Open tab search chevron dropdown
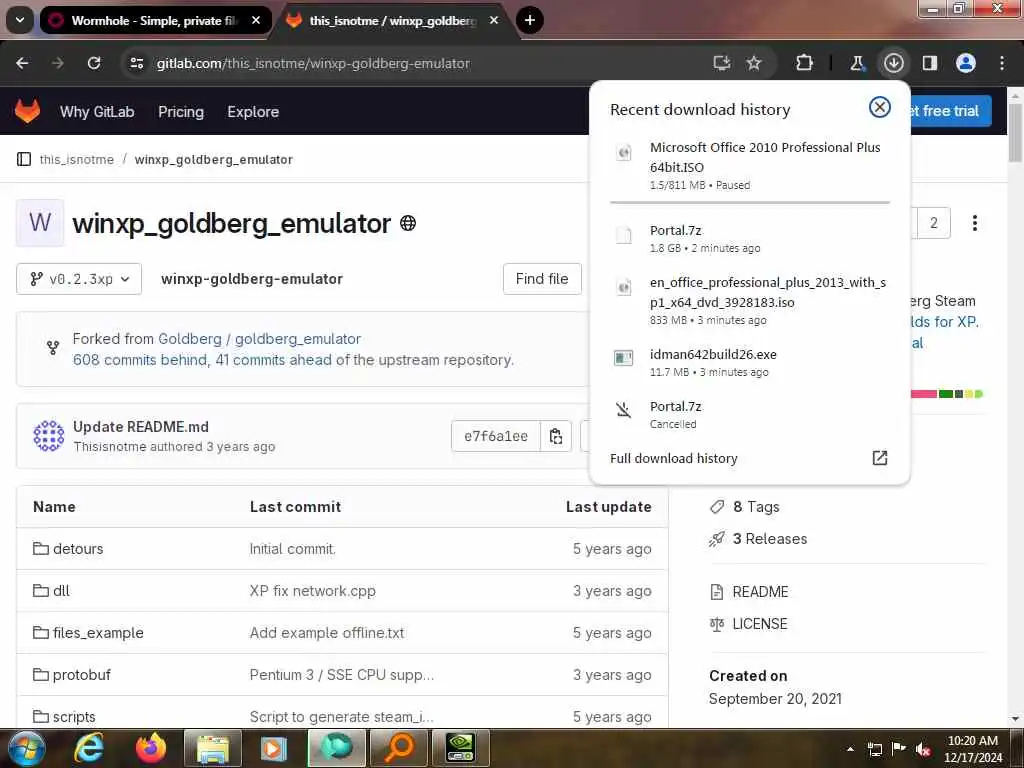Screen dimensions: 1024x768 (20, 20)
